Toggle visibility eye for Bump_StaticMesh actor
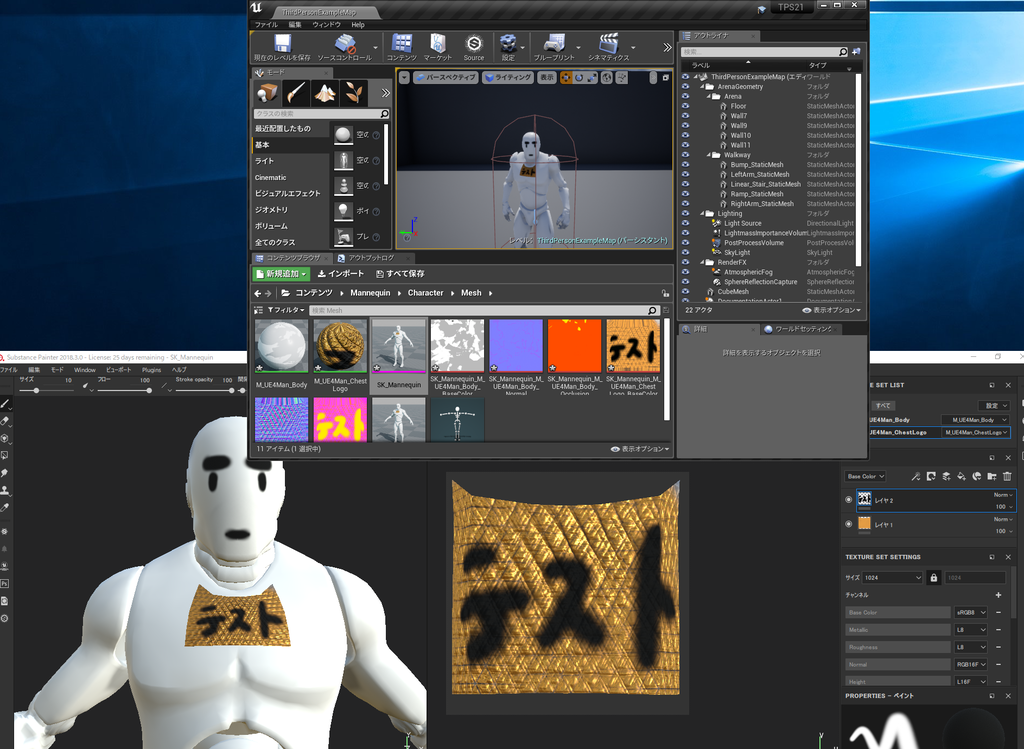Viewport: 1024px width, 749px height. point(686,165)
